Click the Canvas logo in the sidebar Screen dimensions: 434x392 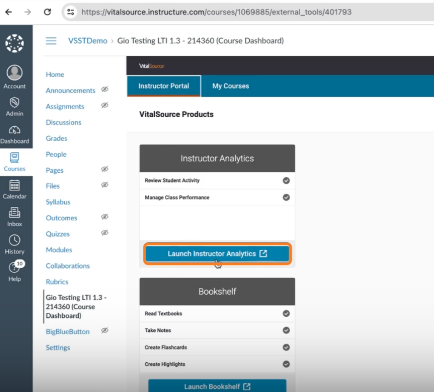click(x=15, y=43)
